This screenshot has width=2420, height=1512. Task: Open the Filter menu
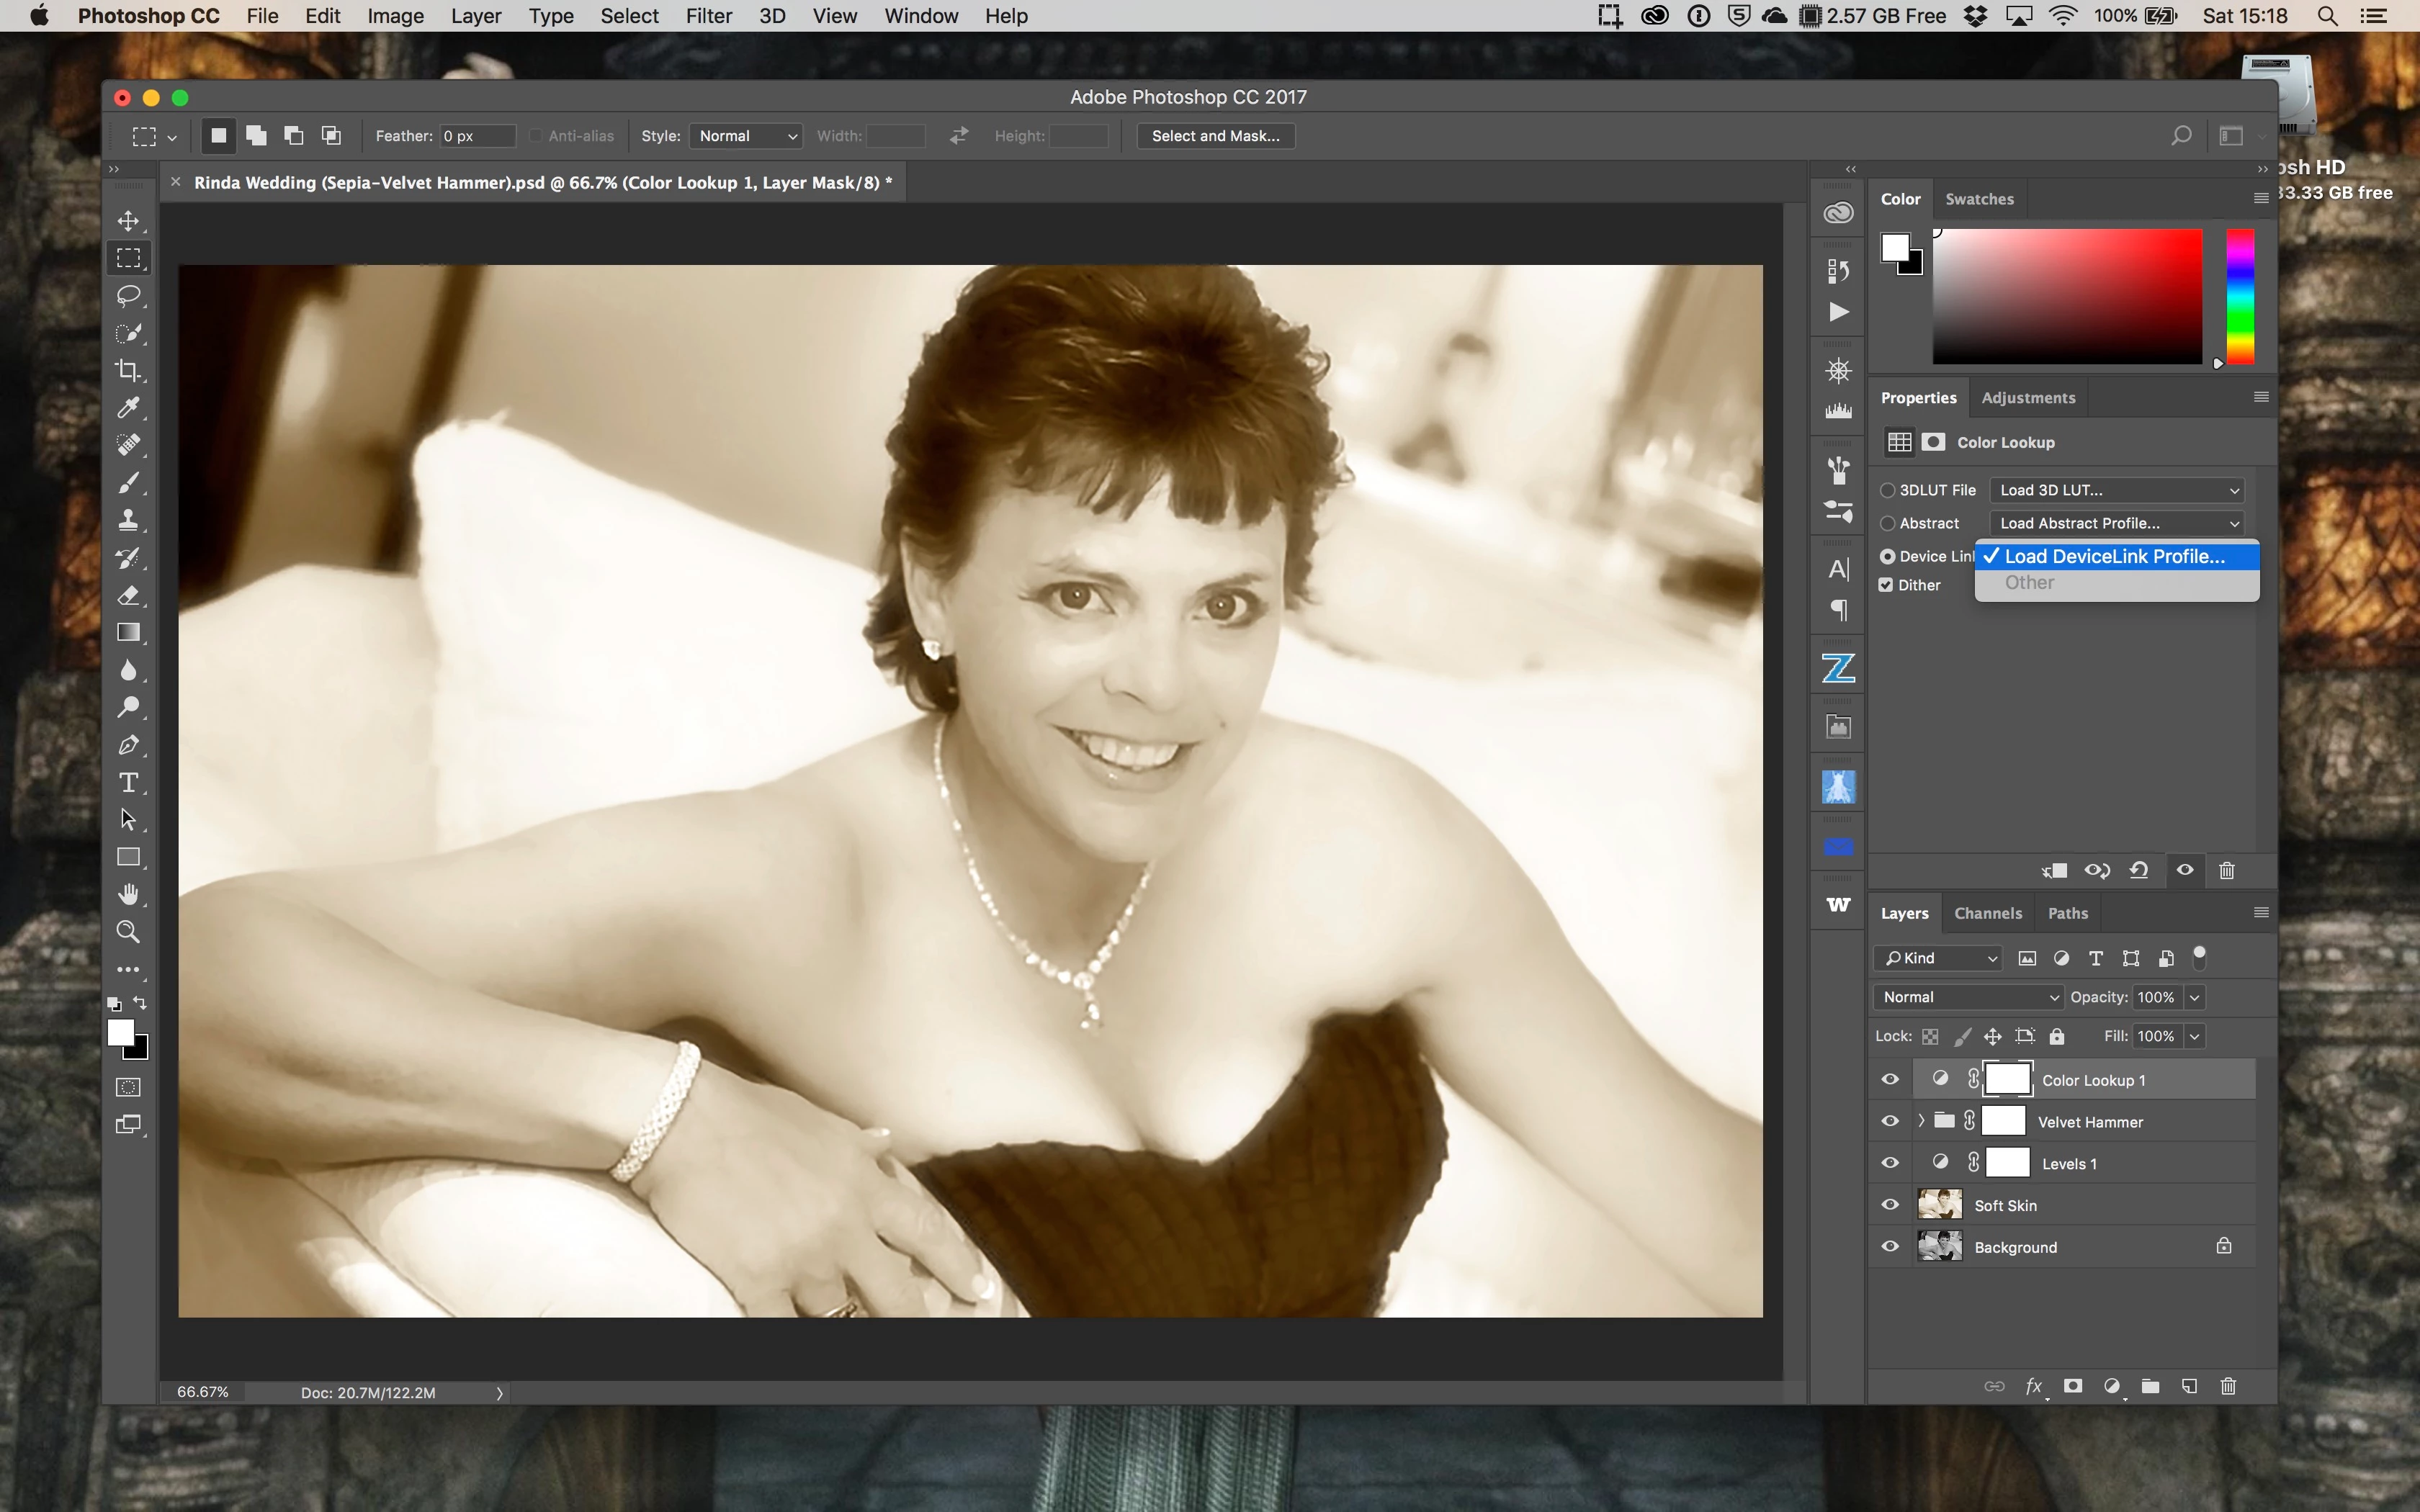[x=708, y=16]
